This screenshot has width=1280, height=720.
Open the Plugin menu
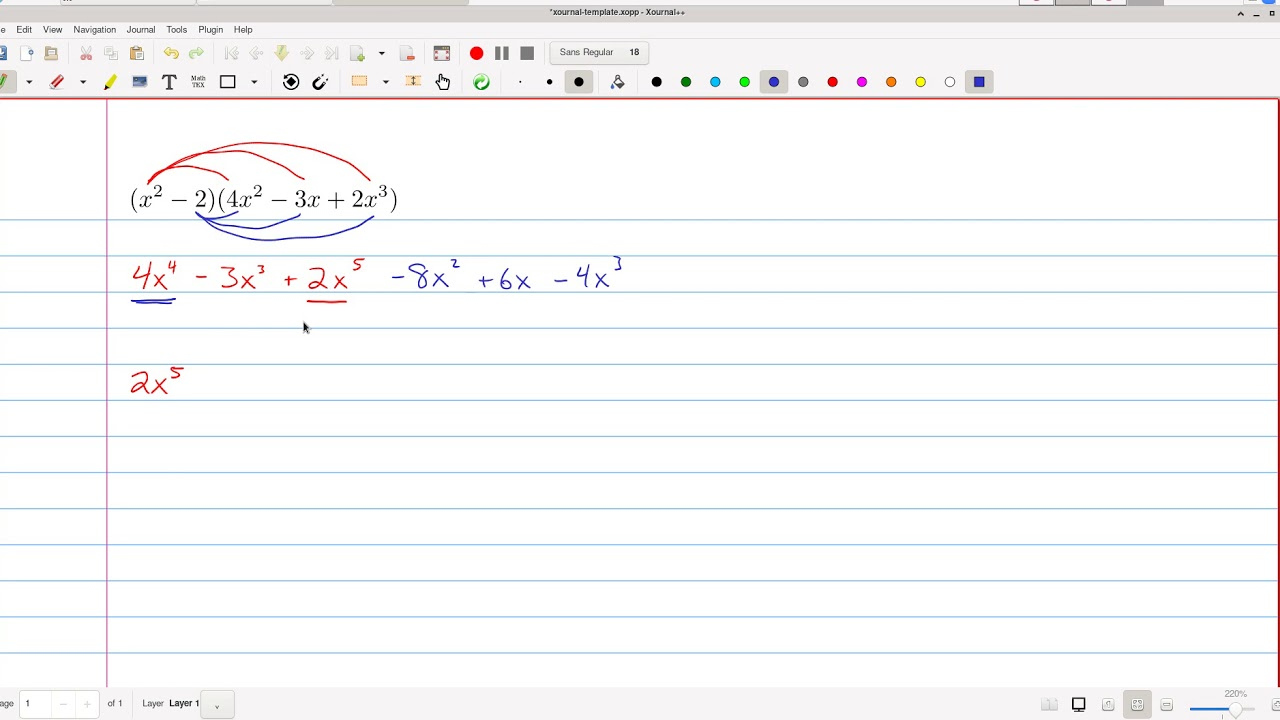click(210, 30)
